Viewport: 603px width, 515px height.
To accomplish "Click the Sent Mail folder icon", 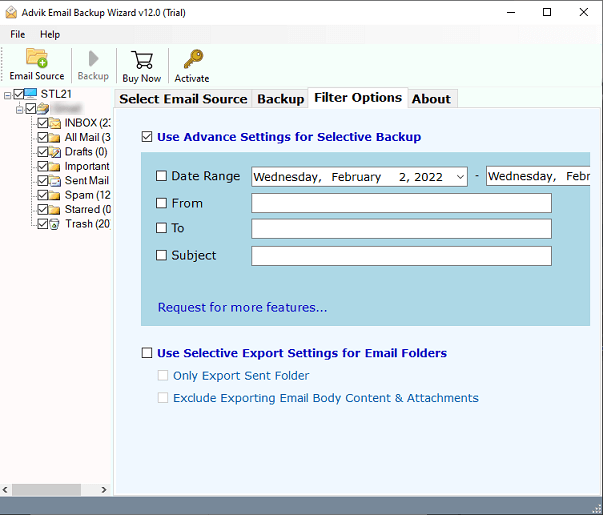I will click(55, 181).
